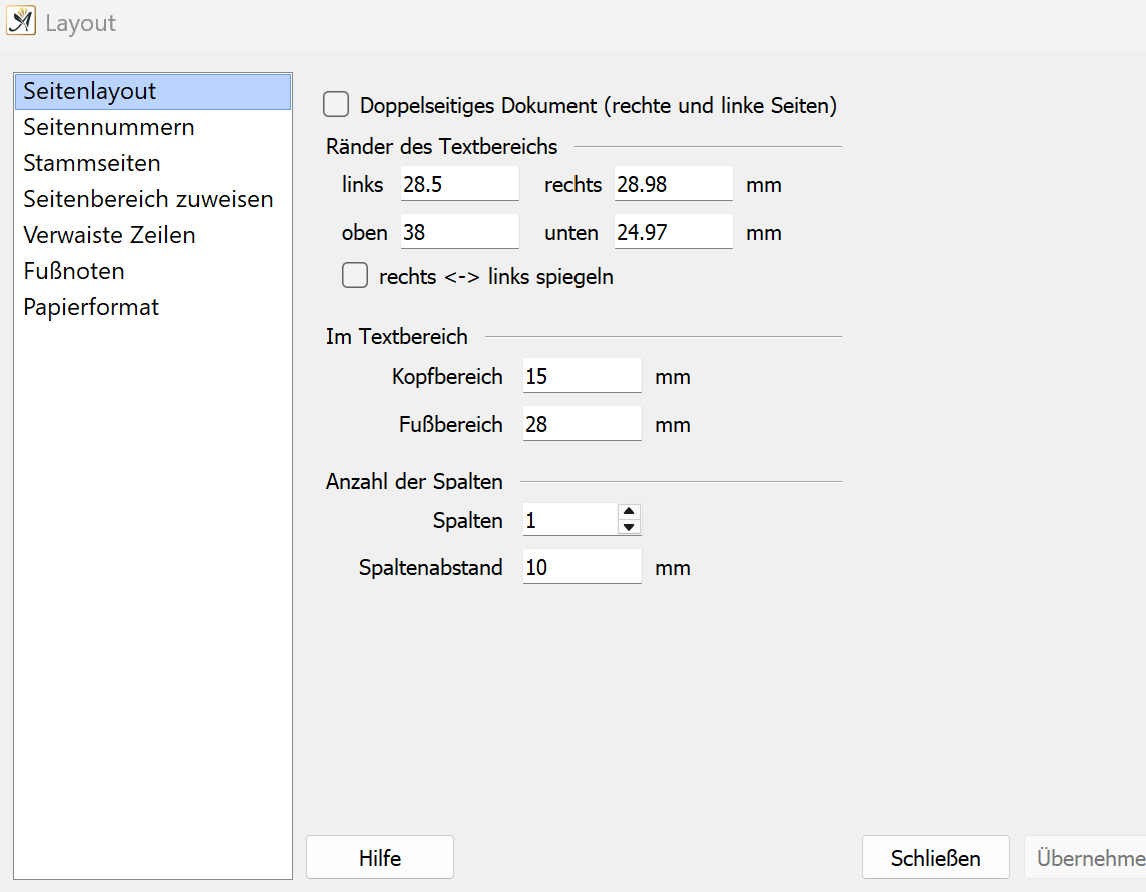Increase Spalten with up arrow
This screenshot has height=892, width=1146.
click(629, 511)
